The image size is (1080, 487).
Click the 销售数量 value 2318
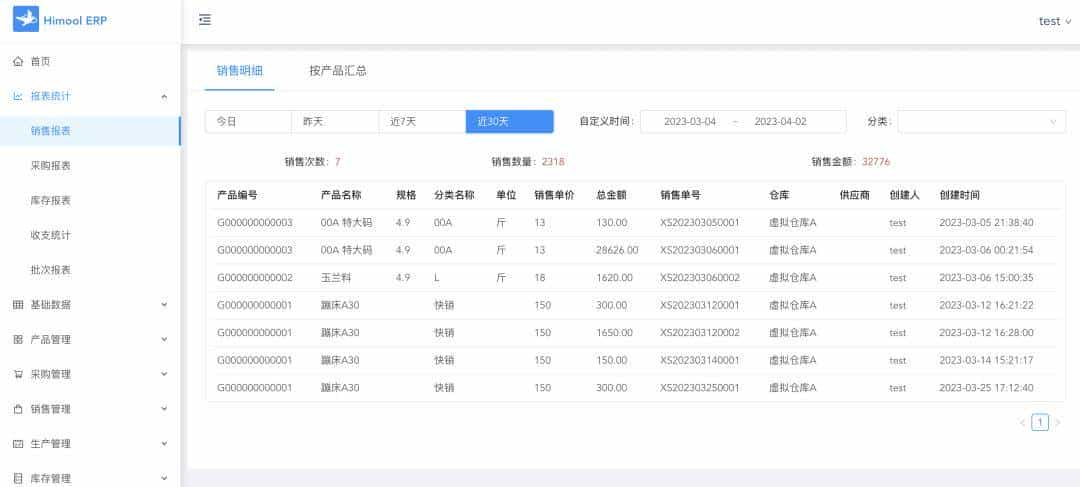pos(553,162)
